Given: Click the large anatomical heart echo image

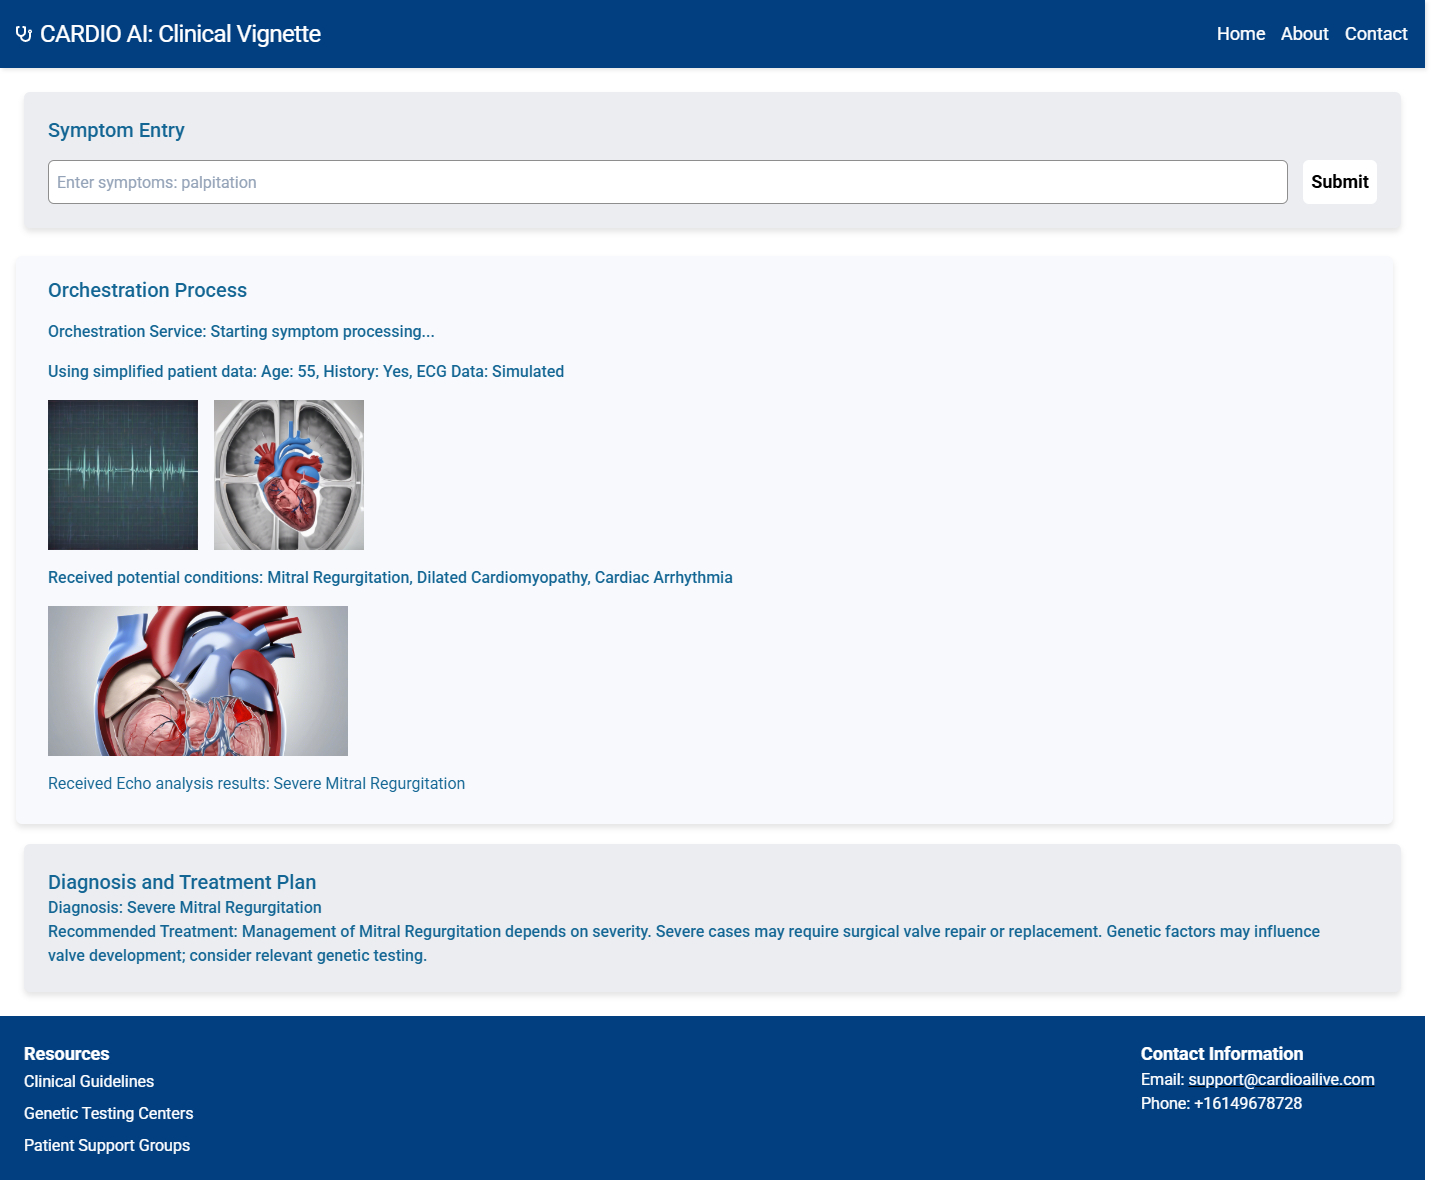Looking at the screenshot, I should [x=198, y=681].
